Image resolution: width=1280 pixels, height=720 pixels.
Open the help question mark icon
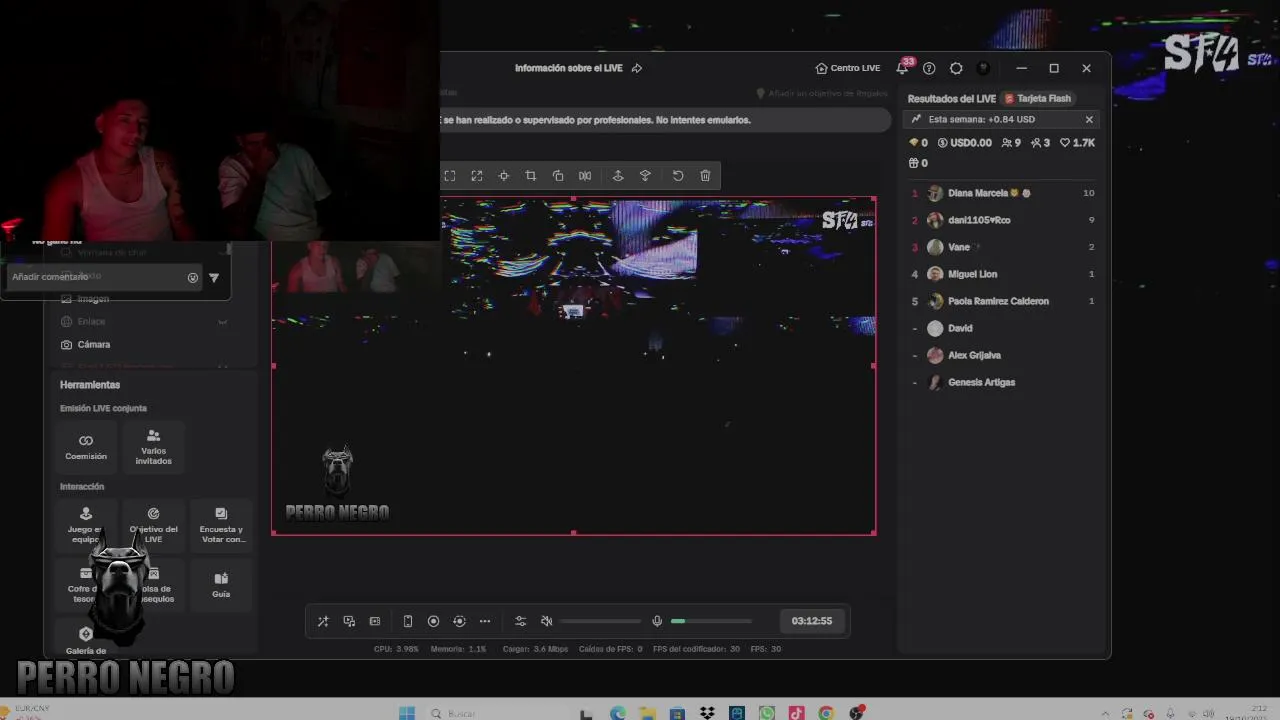[x=929, y=68]
